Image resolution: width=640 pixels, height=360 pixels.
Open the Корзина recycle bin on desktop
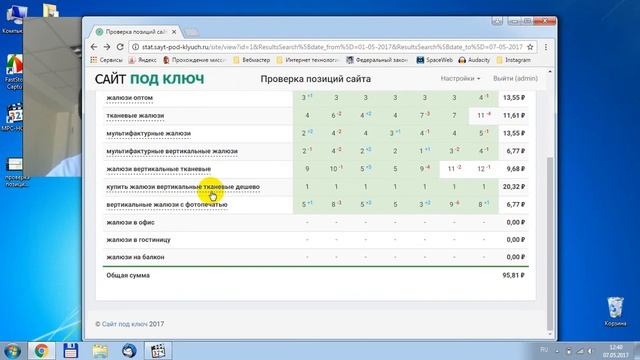(615, 311)
